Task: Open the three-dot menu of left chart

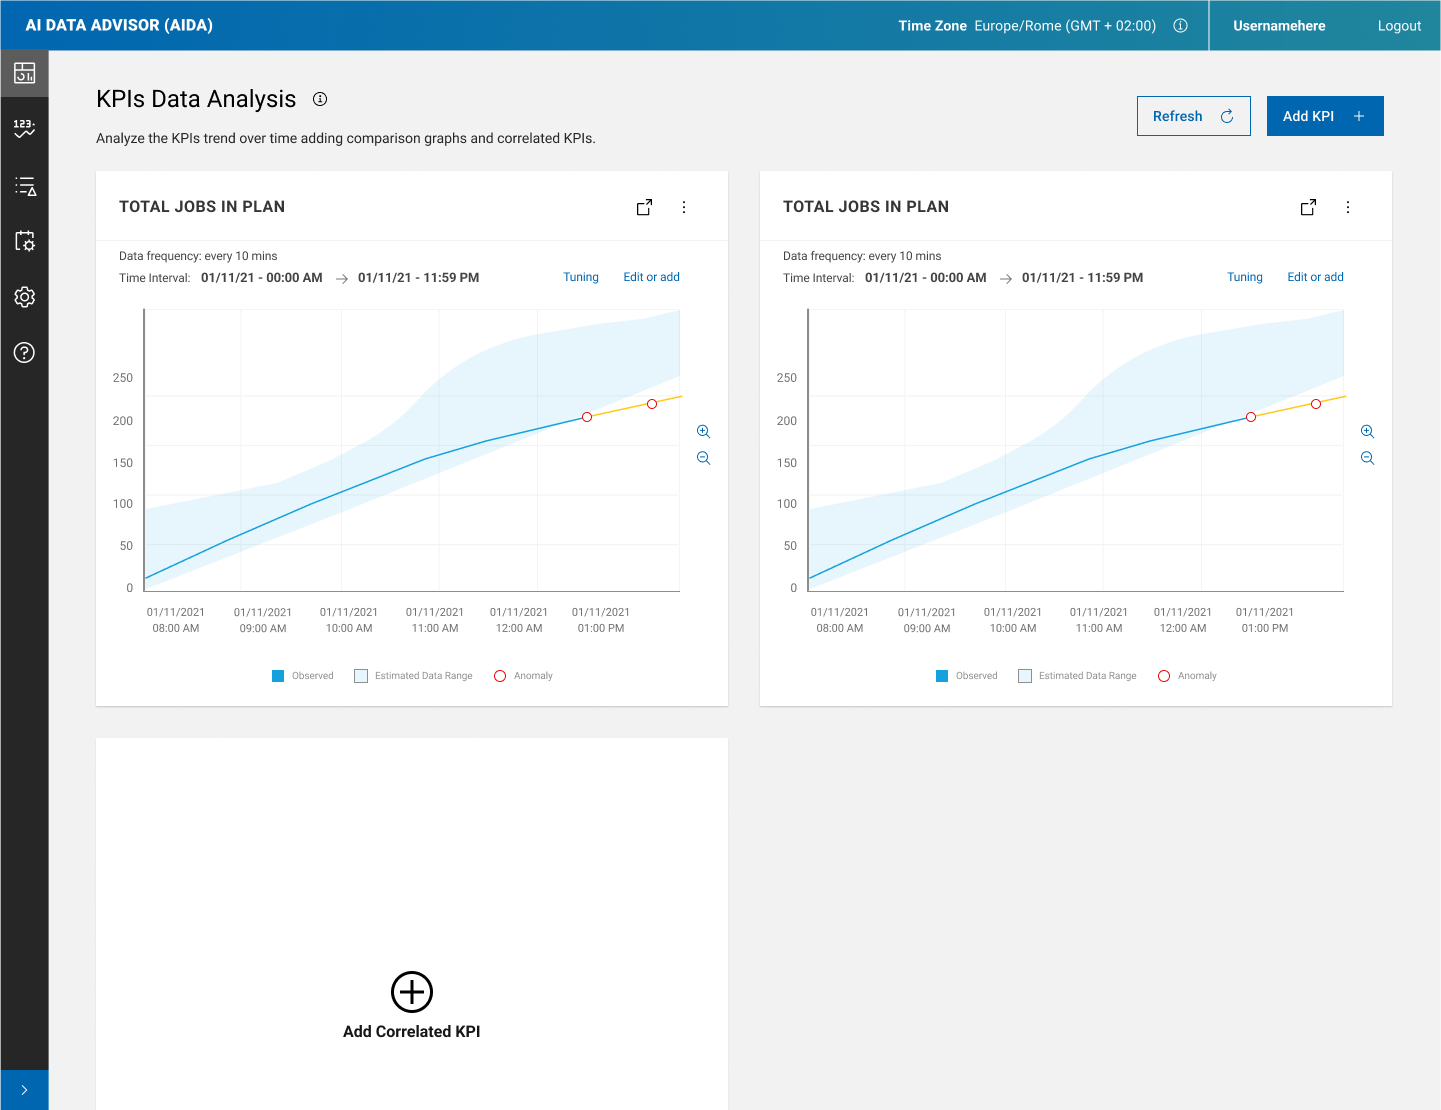Action: coord(684,207)
